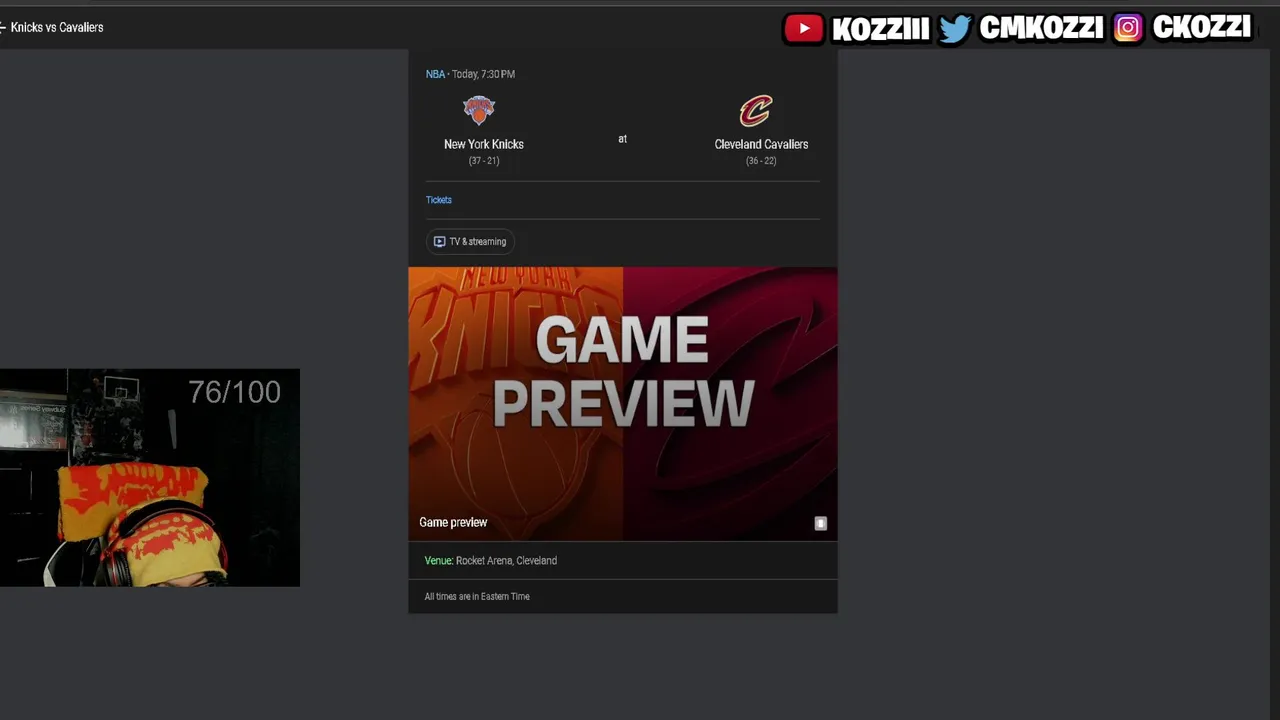
Task: Click the CMKOZZI Twitter handle text
Action: [1041, 28]
